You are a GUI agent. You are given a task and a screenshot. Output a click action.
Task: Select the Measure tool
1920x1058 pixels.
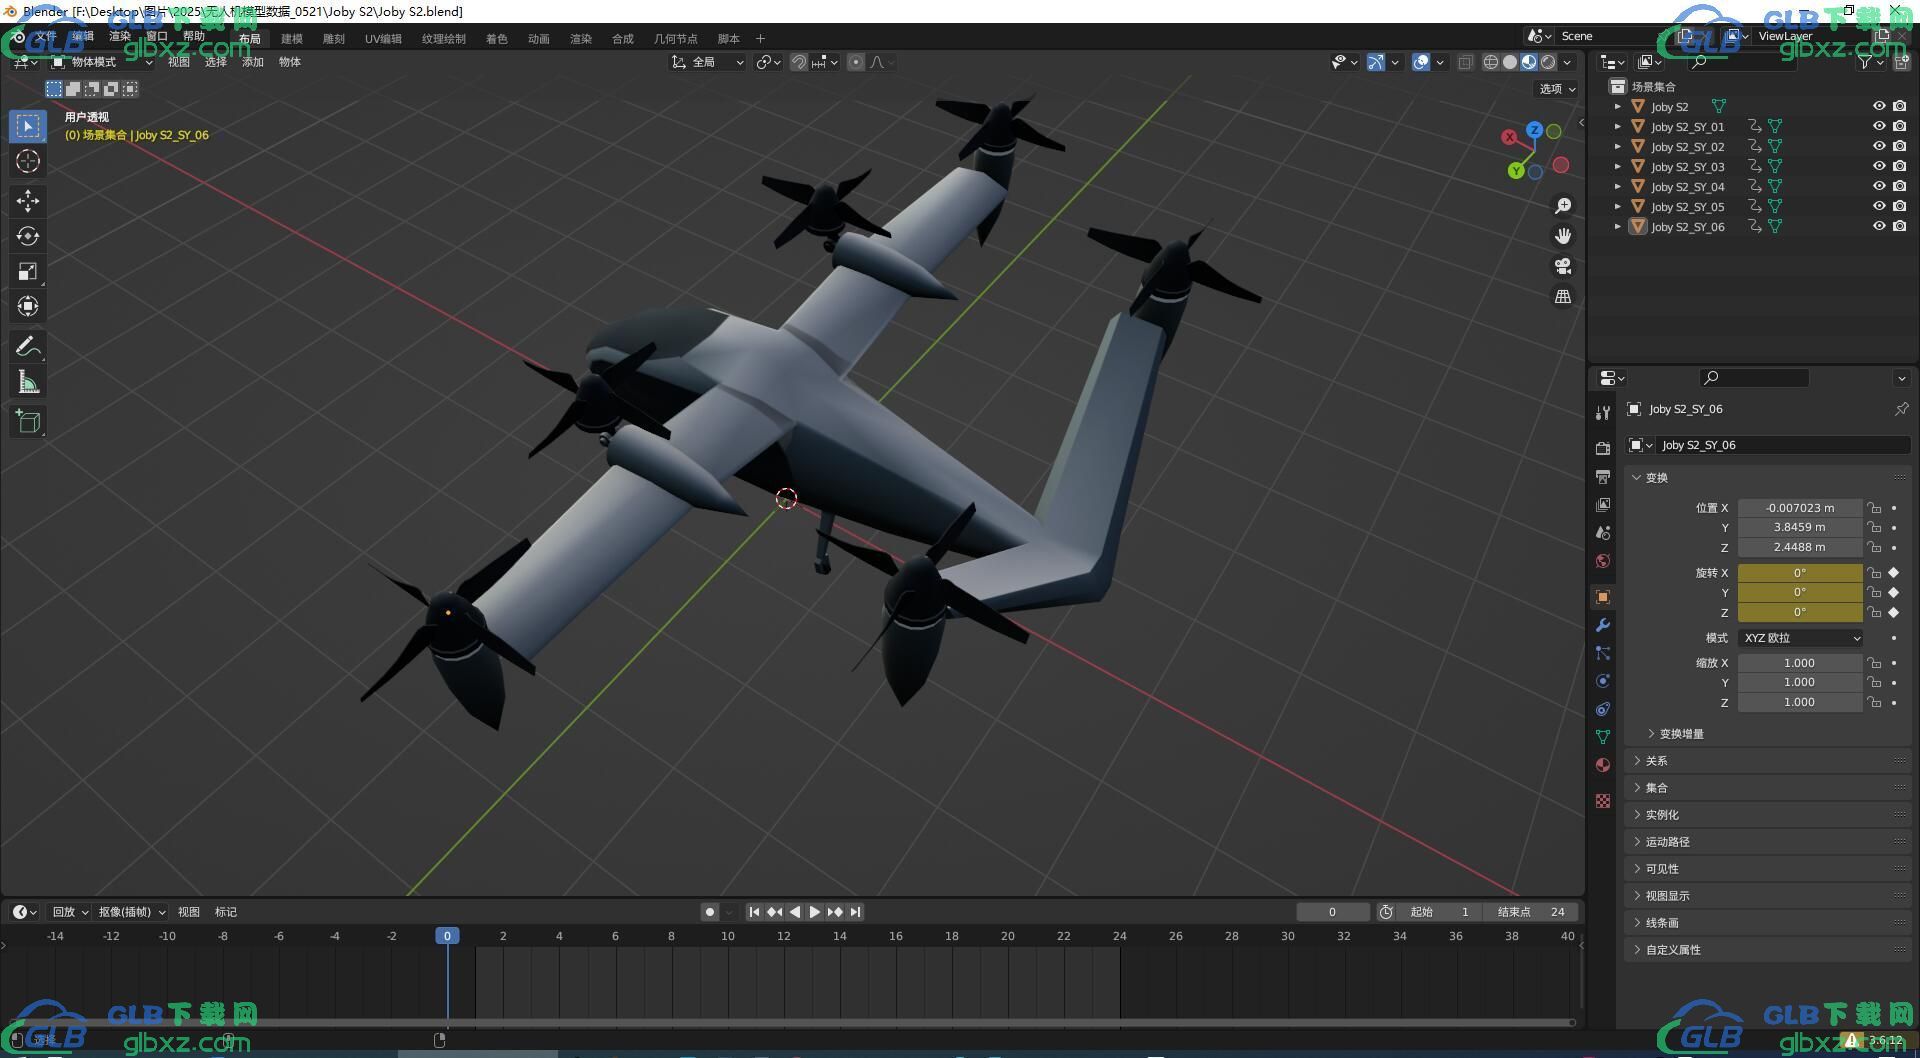click(x=28, y=381)
